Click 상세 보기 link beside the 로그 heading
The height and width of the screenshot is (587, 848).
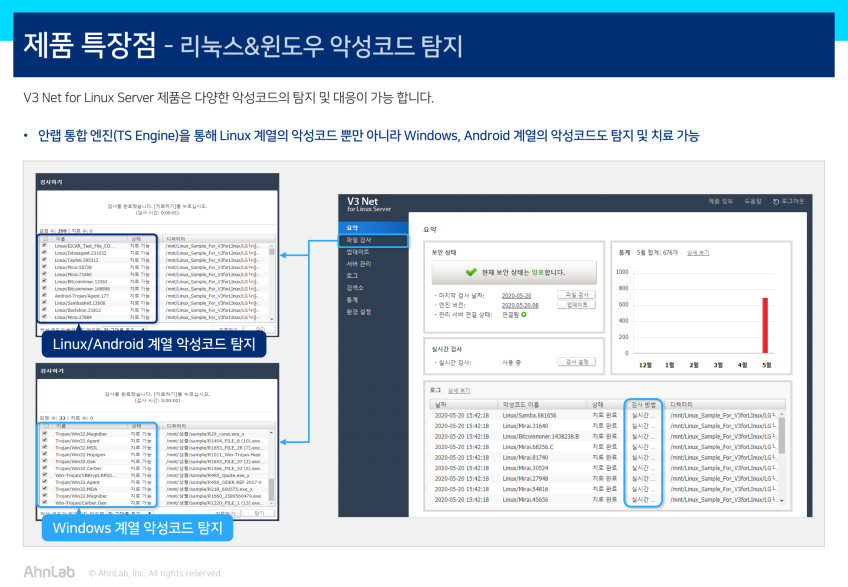point(459,391)
